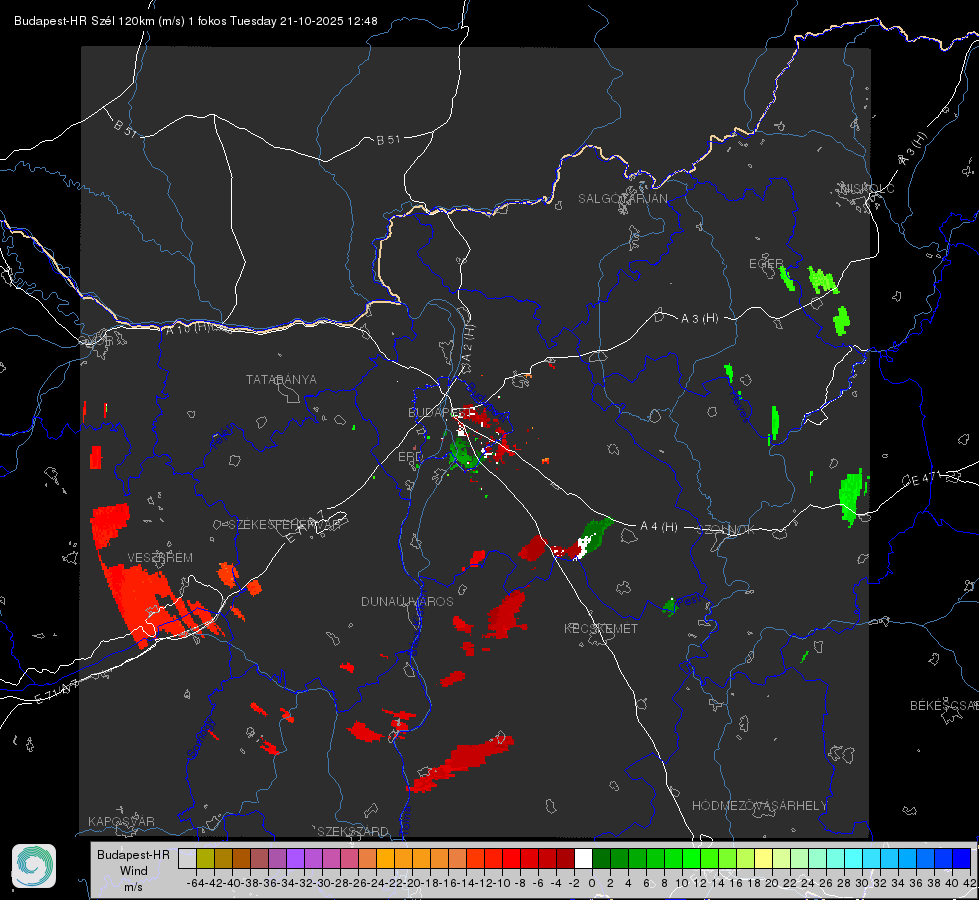Screen dimensions: 979x900
Task: Pick the yellow swatch between 18 and 20
Action: (x=763, y=858)
